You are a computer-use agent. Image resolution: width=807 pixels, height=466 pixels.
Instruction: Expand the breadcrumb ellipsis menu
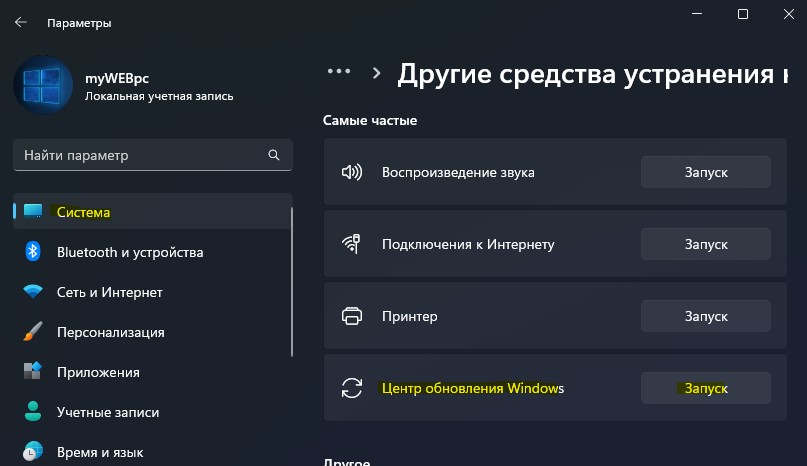tap(339, 71)
